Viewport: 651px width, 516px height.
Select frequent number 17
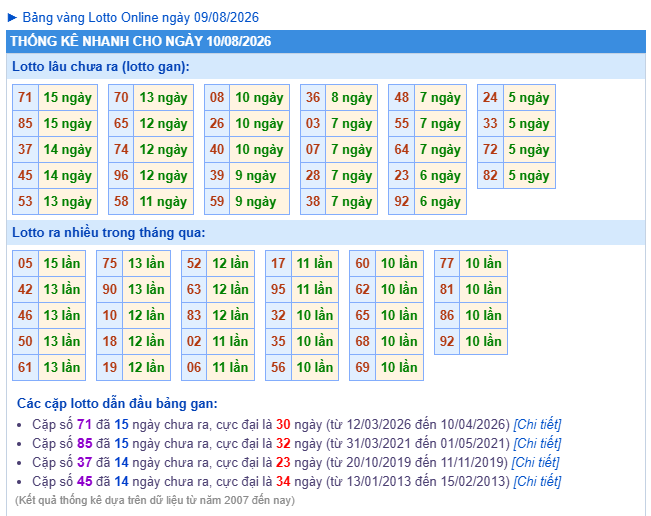pyautogui.click(x=278, y=263)
